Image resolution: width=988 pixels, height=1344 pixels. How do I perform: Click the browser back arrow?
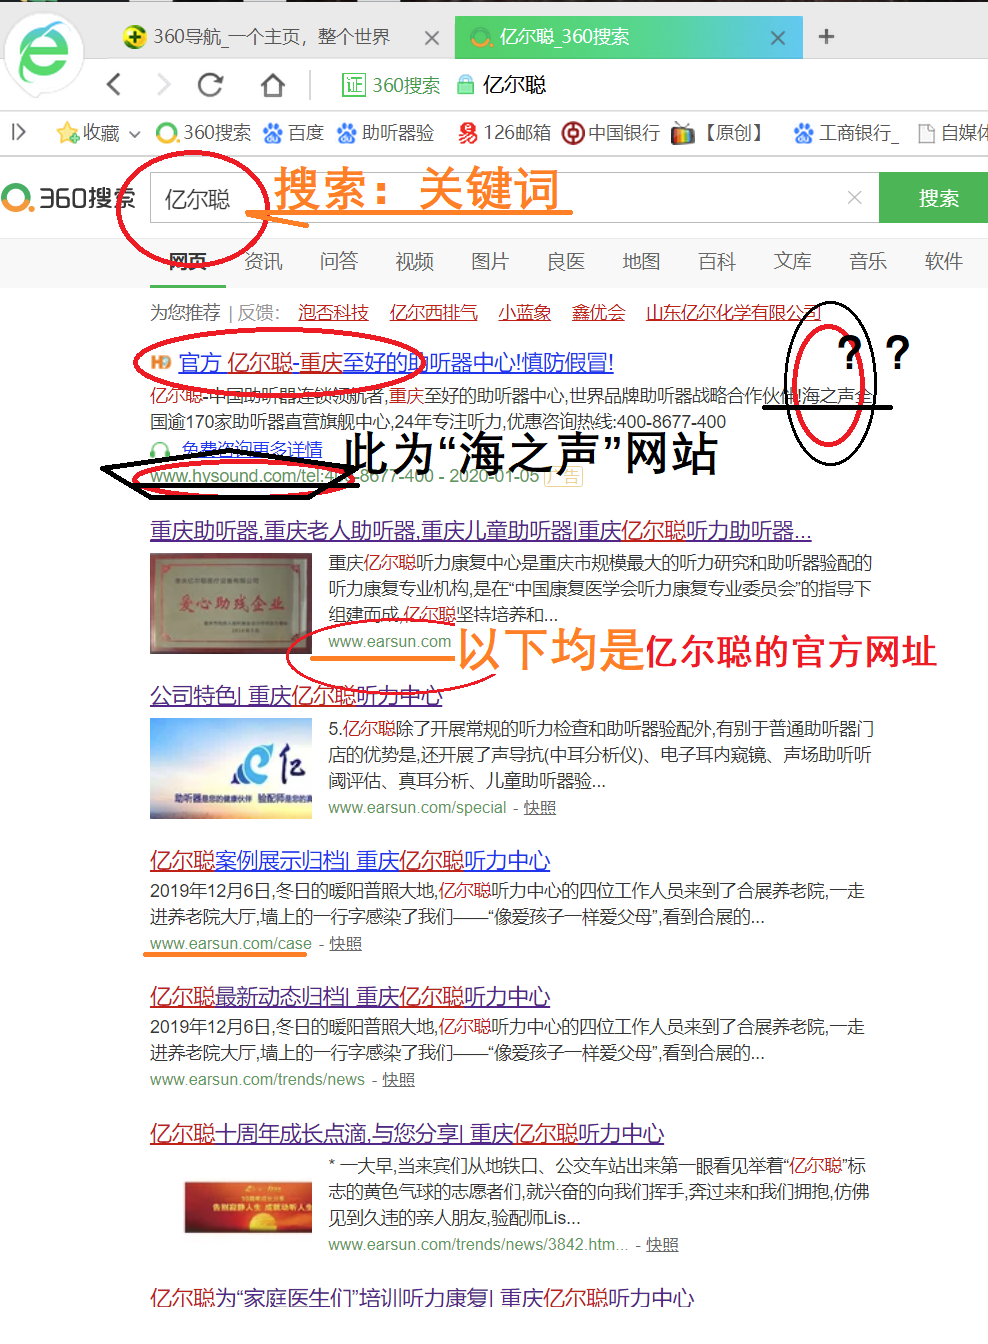[x=114, y=85]
